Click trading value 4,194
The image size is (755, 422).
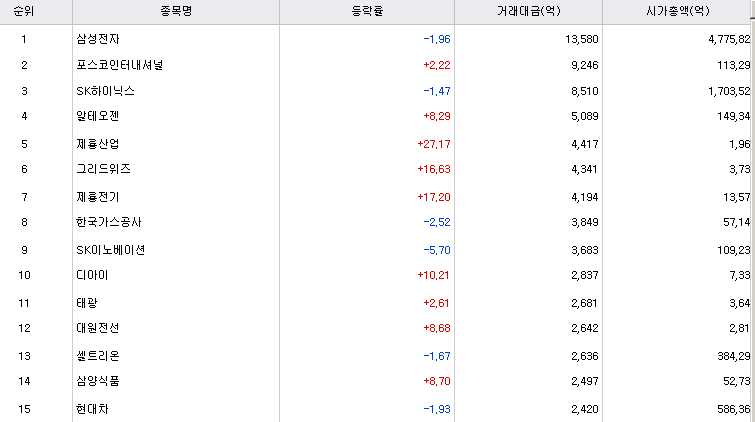pyautogui.click(x=585, y=197)
